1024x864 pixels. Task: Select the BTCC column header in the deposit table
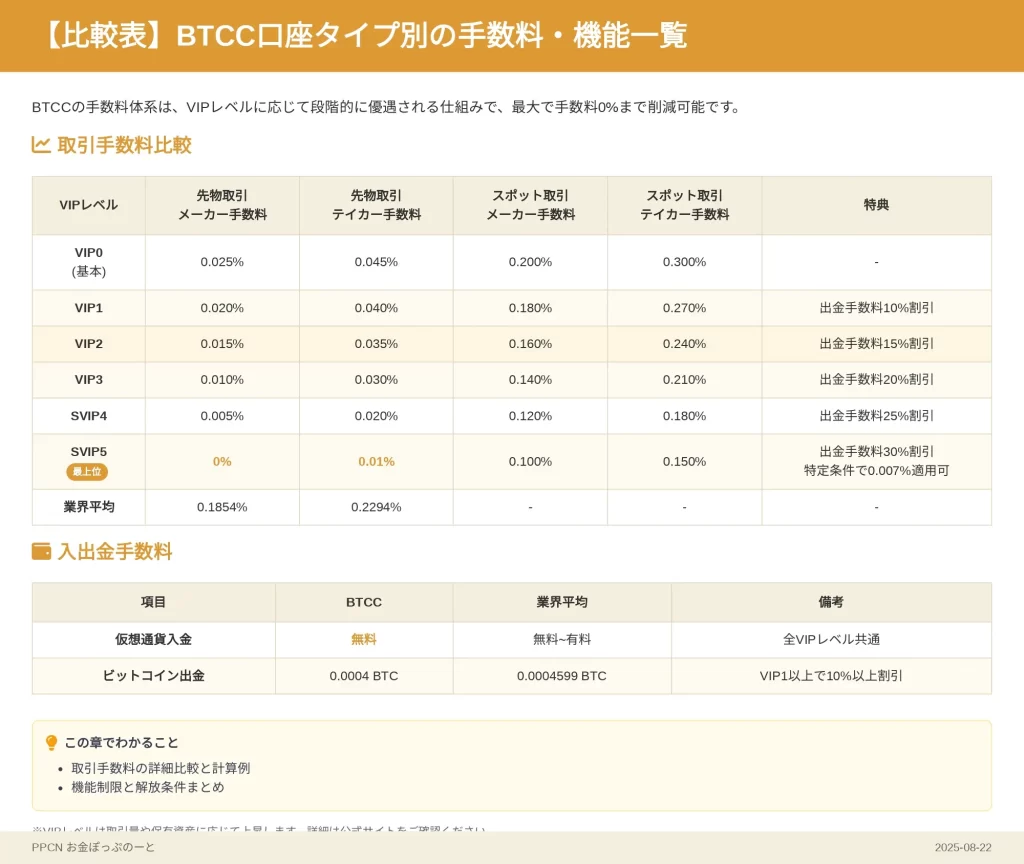(364, 602)
